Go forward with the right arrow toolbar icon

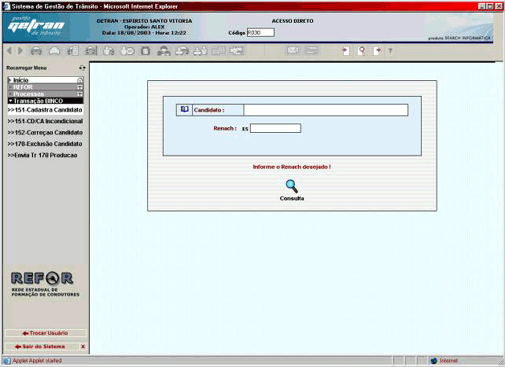point(20,51)
